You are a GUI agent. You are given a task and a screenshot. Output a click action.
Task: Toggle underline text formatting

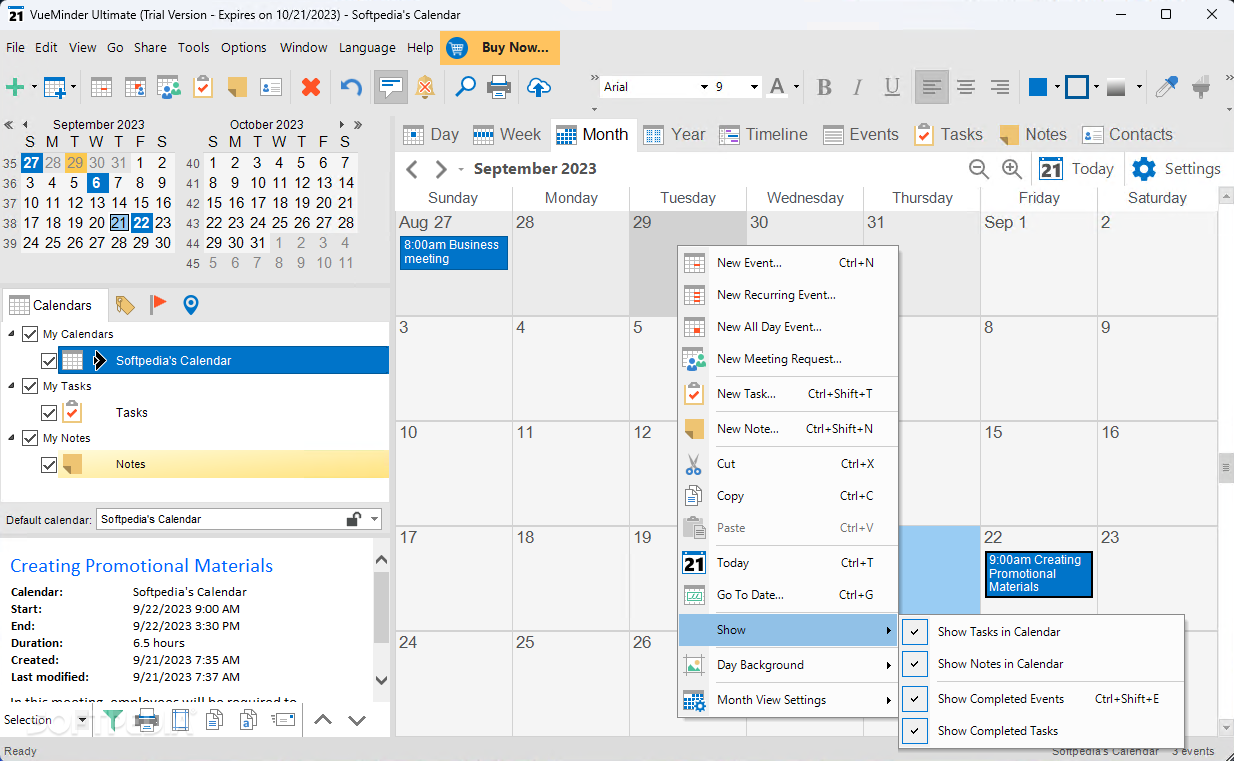tap(892, 87)
